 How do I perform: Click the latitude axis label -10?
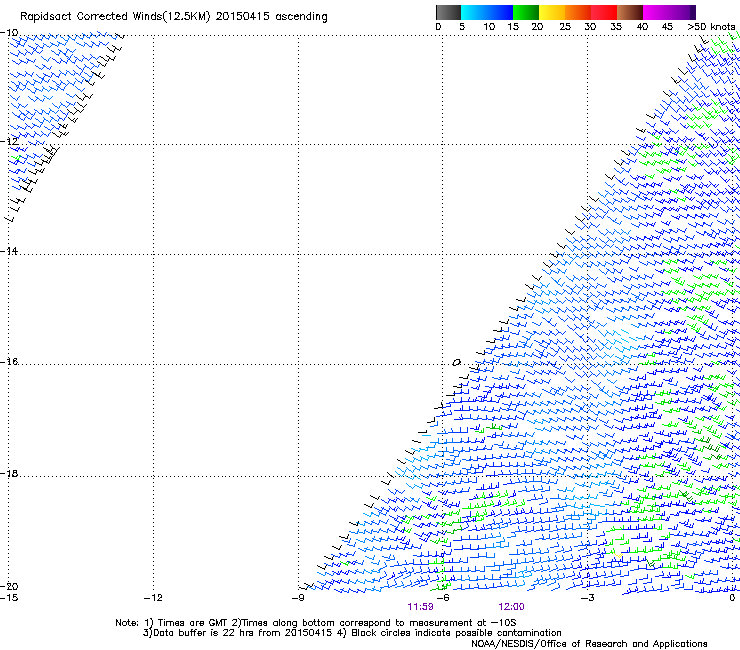click(9, 33)
